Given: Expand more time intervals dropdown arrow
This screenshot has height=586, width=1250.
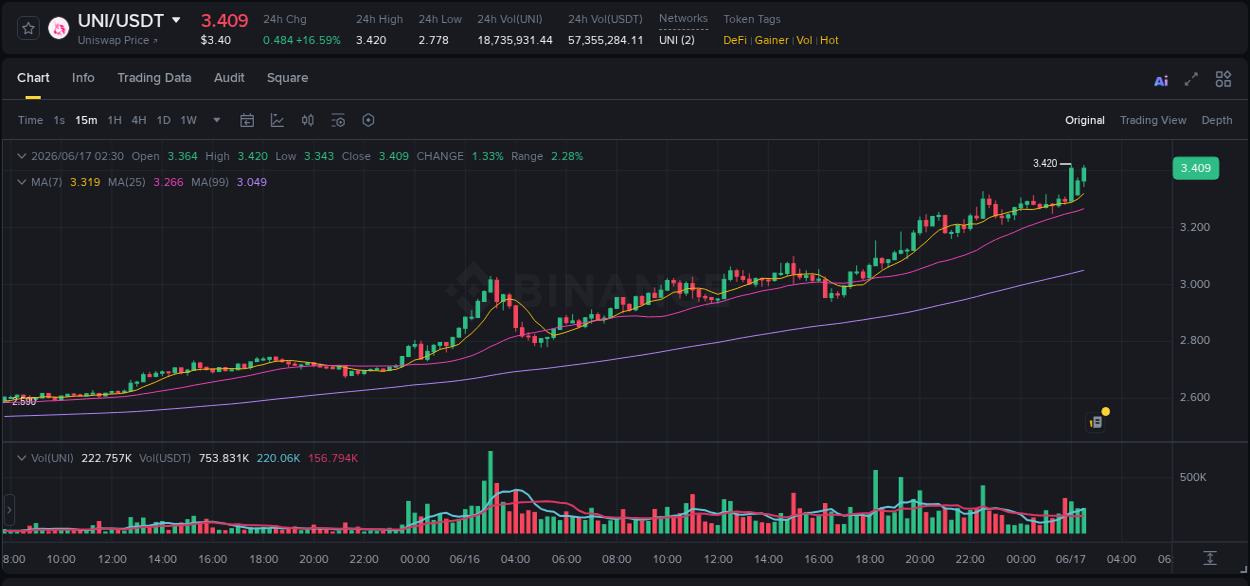Looking at the screenshot, I should click(x=217, y=120).
